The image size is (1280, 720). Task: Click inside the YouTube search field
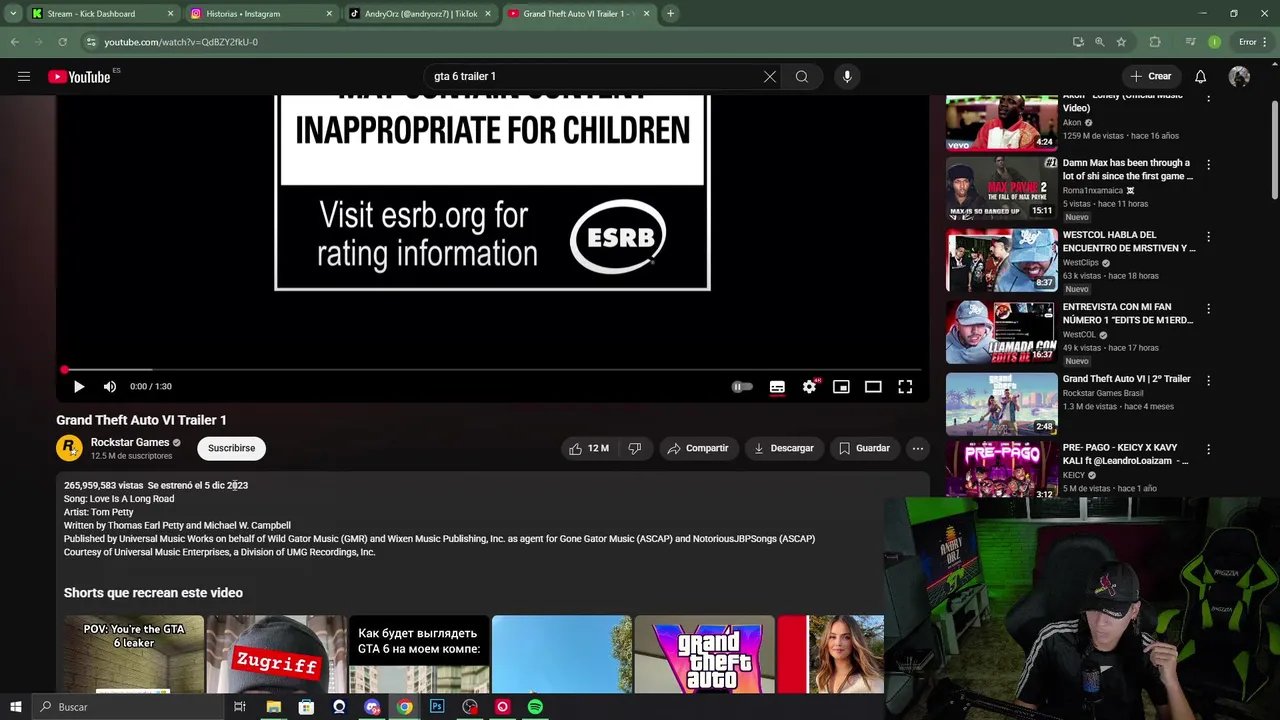point(595,76)
